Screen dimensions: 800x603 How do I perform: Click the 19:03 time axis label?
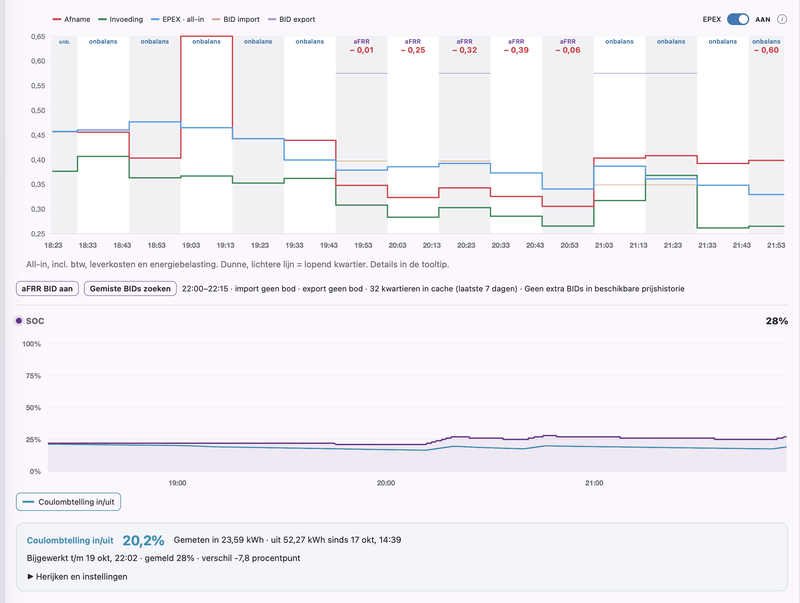coord(191,245)
